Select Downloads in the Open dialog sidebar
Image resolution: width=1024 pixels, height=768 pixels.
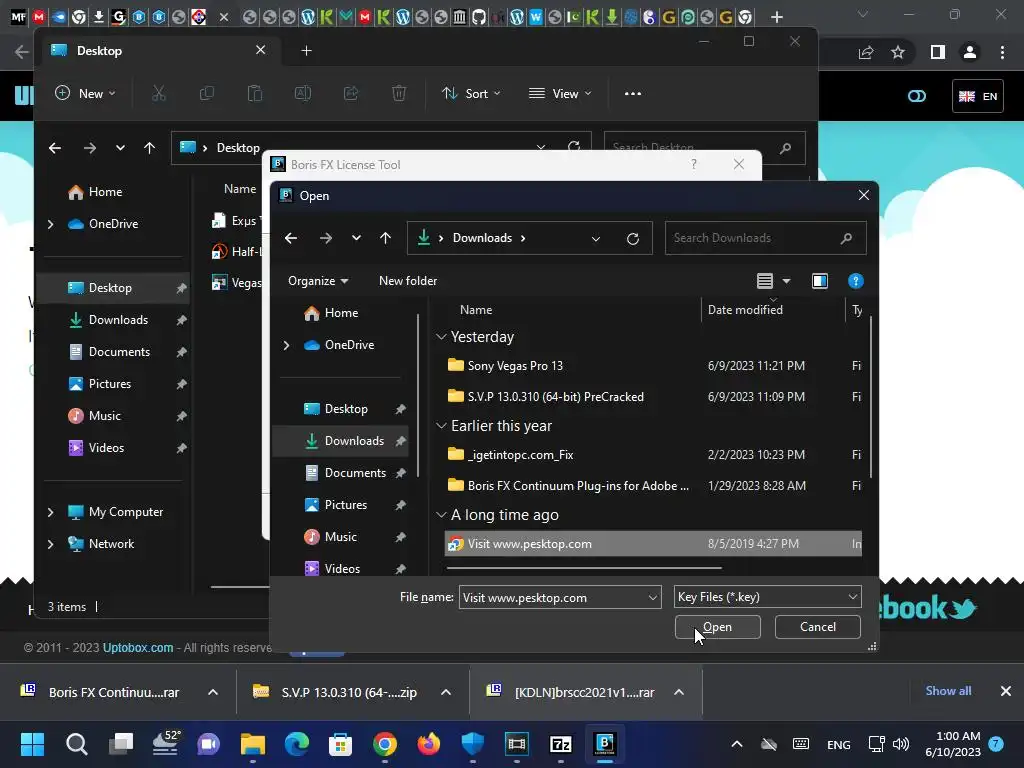click(347, 441)
